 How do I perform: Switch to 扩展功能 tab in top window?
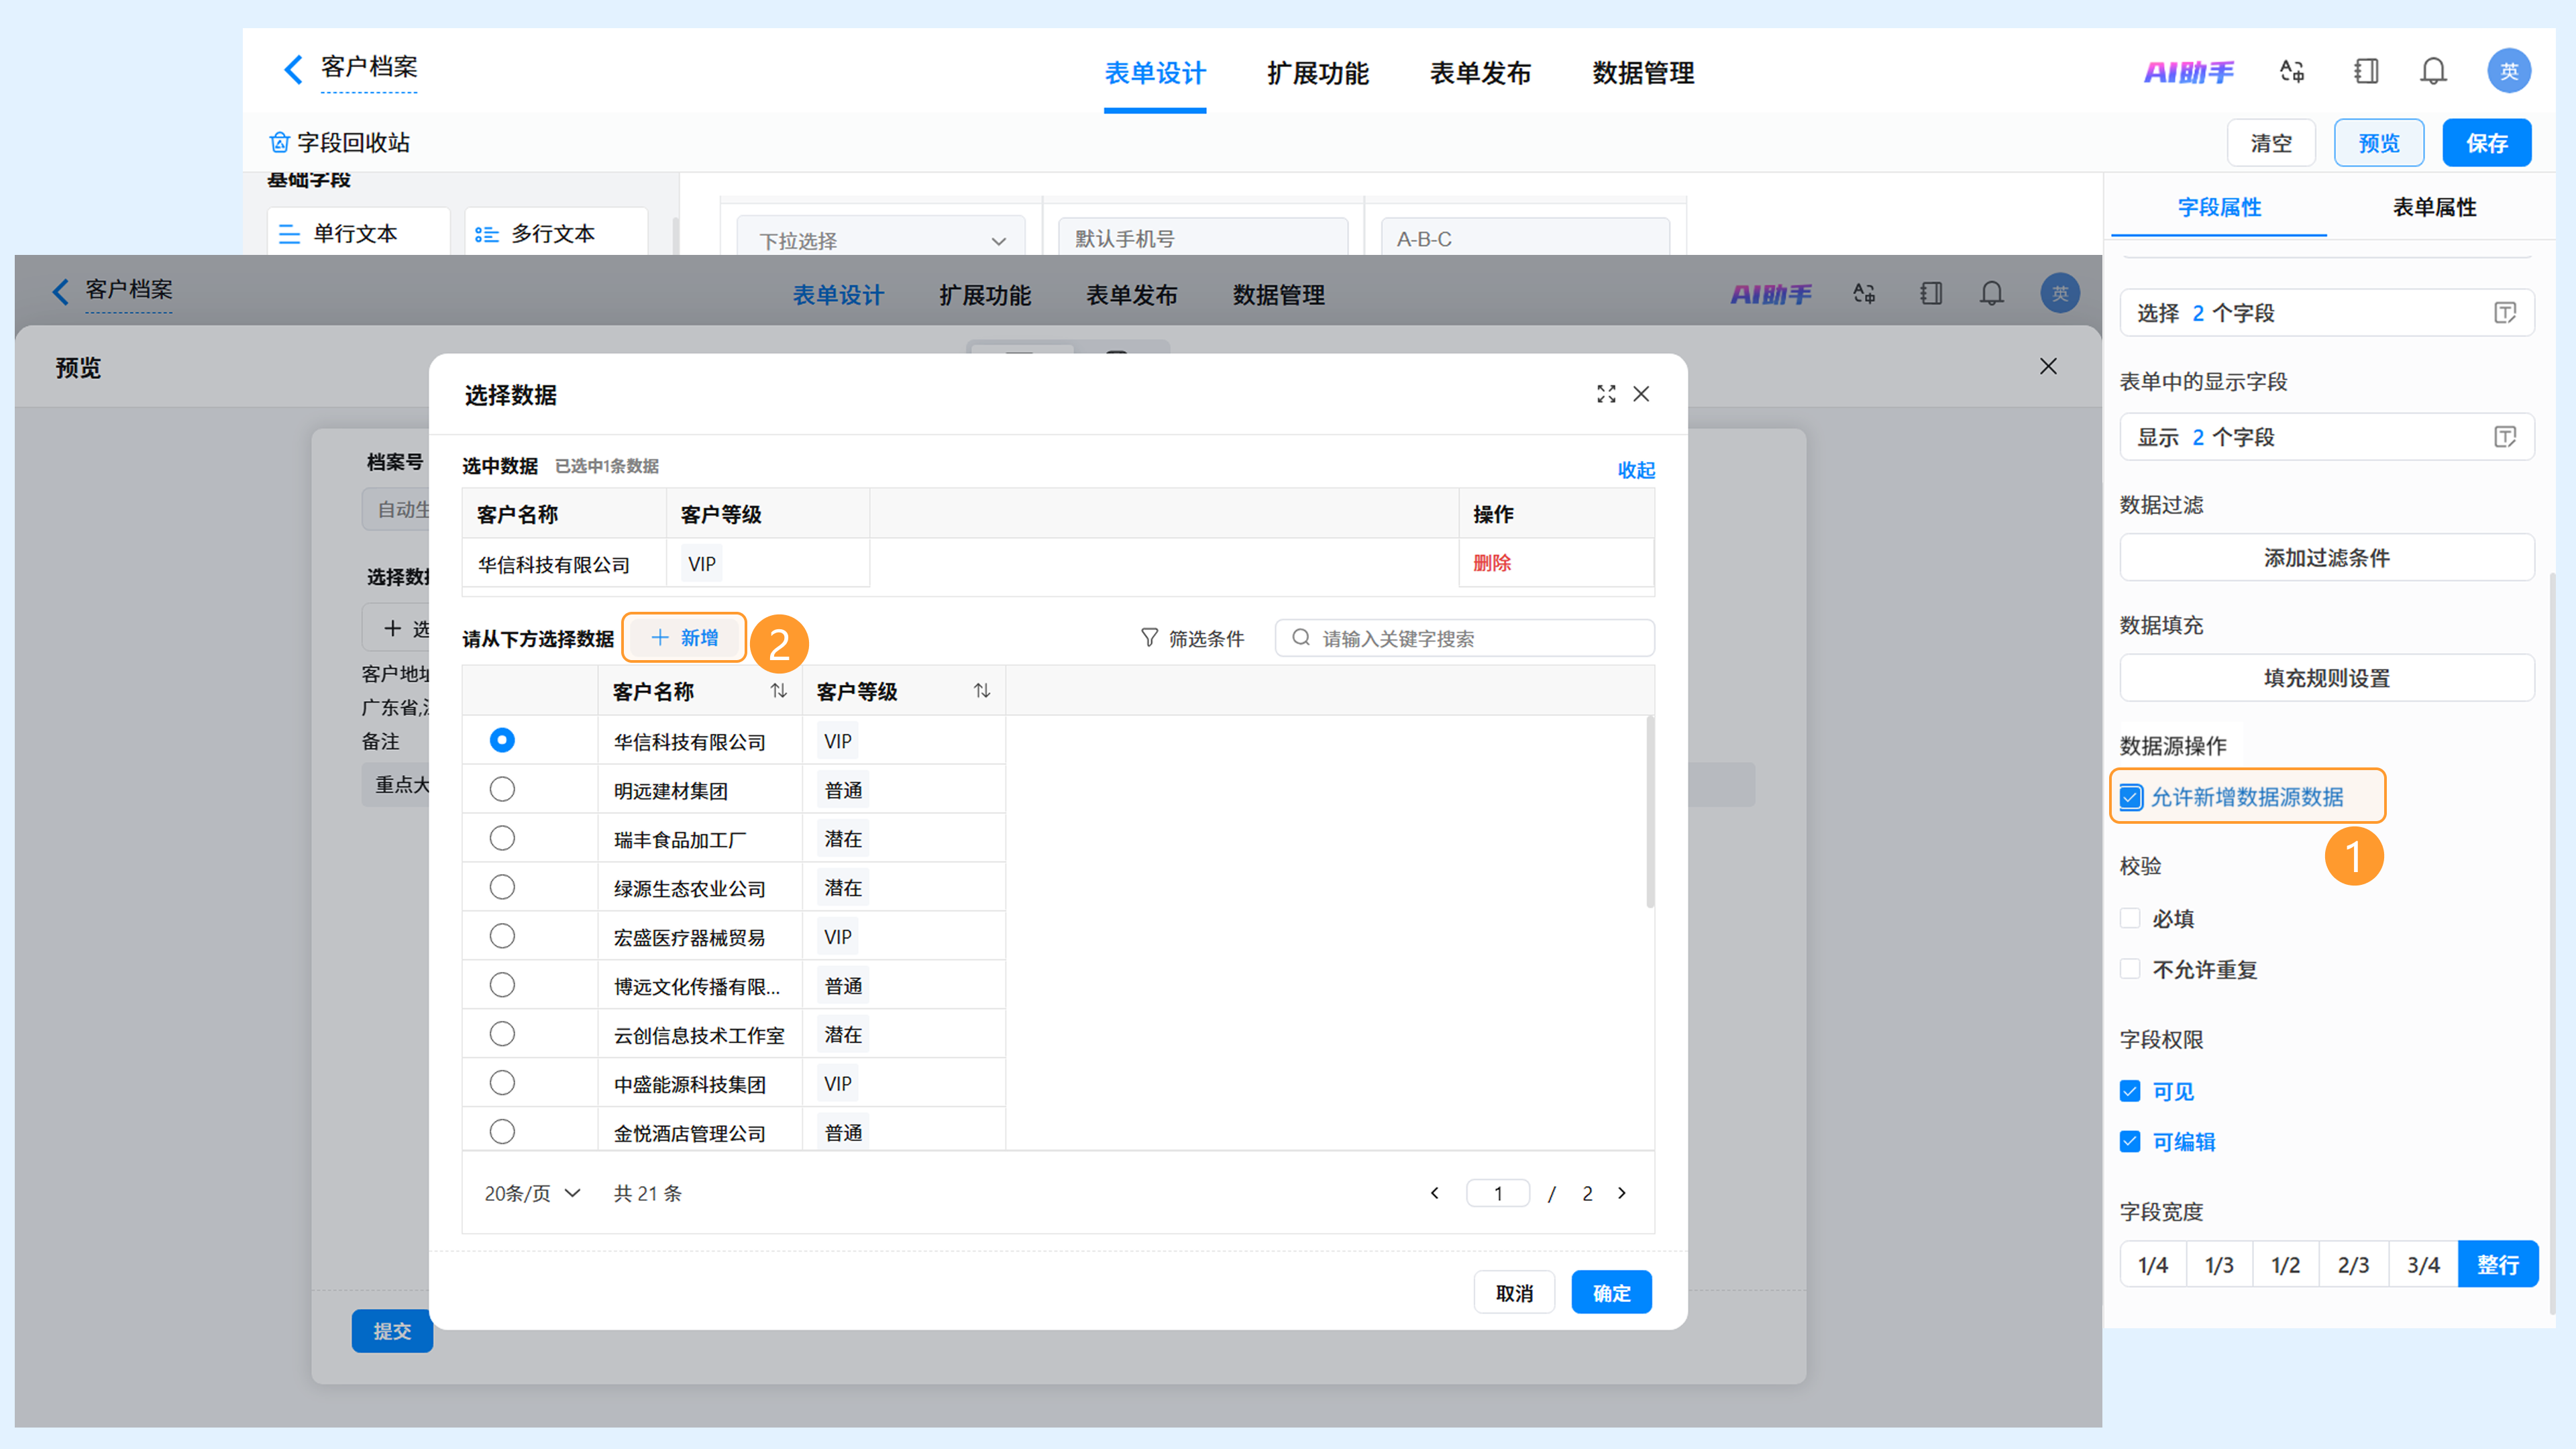pyautogui.click(x=1318, y=73)
